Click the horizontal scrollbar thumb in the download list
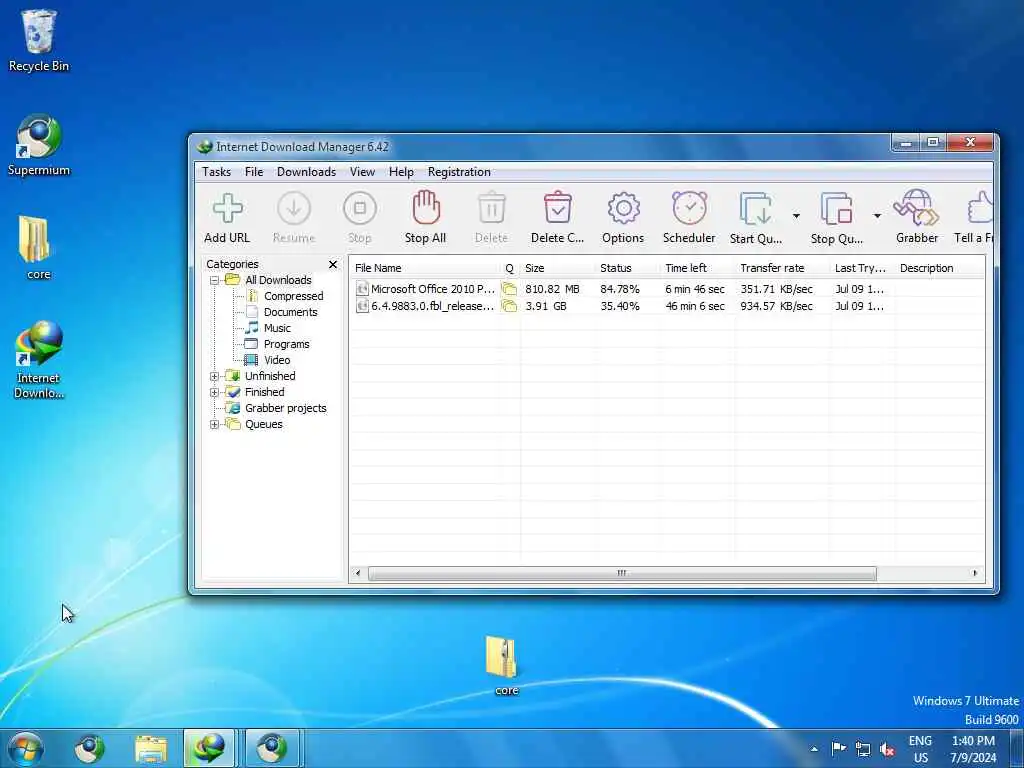The height and width of the screenshot is (768, 1024). click(622, 573)
